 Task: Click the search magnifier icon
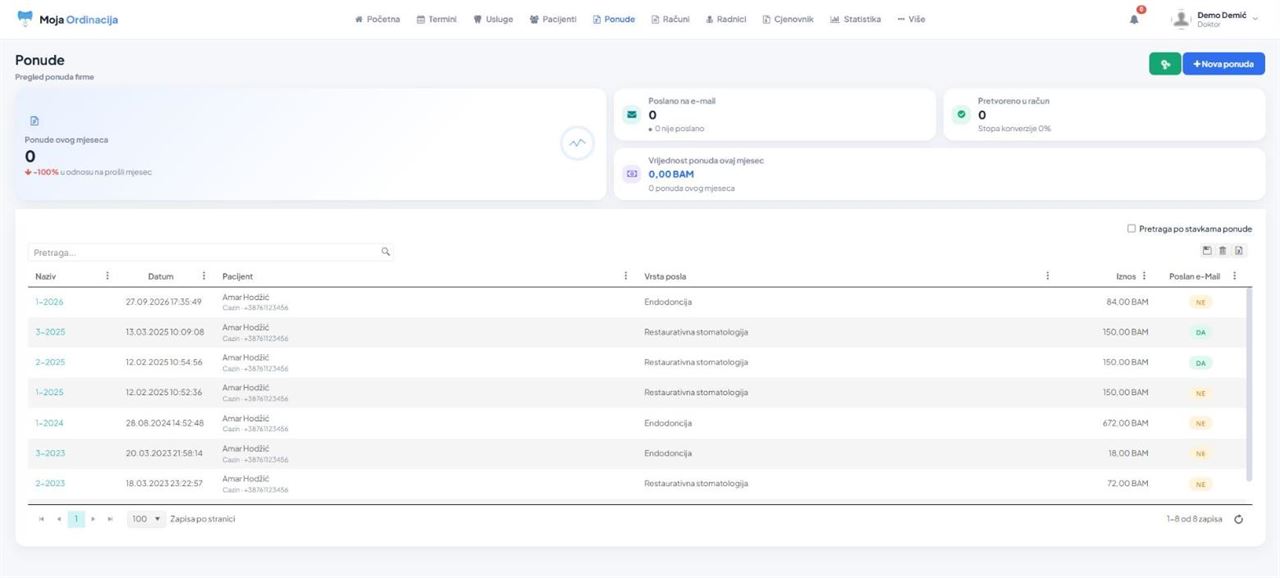[386, 252]
